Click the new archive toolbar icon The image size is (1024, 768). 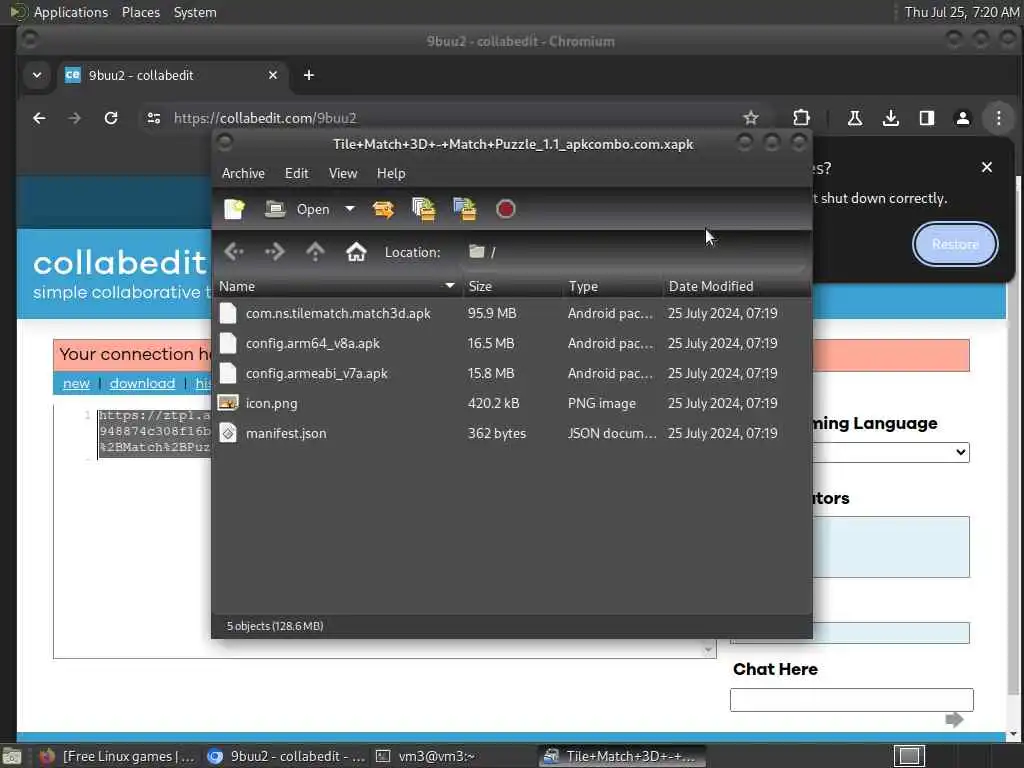234,209
